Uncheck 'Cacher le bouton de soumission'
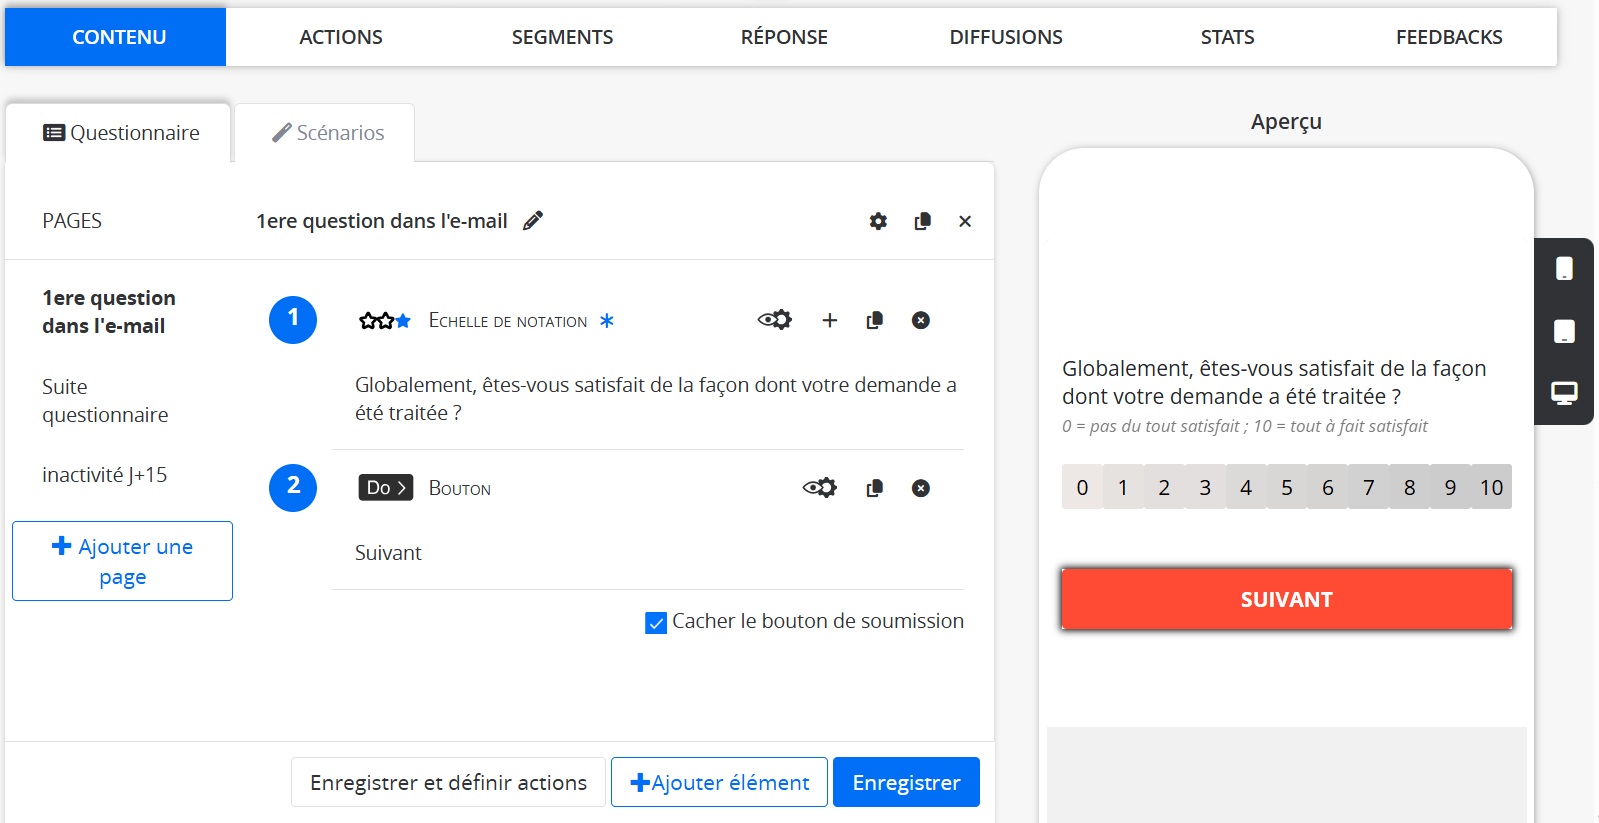The height and width of the screenshot is (823, 1599). (x=656, y=623)
